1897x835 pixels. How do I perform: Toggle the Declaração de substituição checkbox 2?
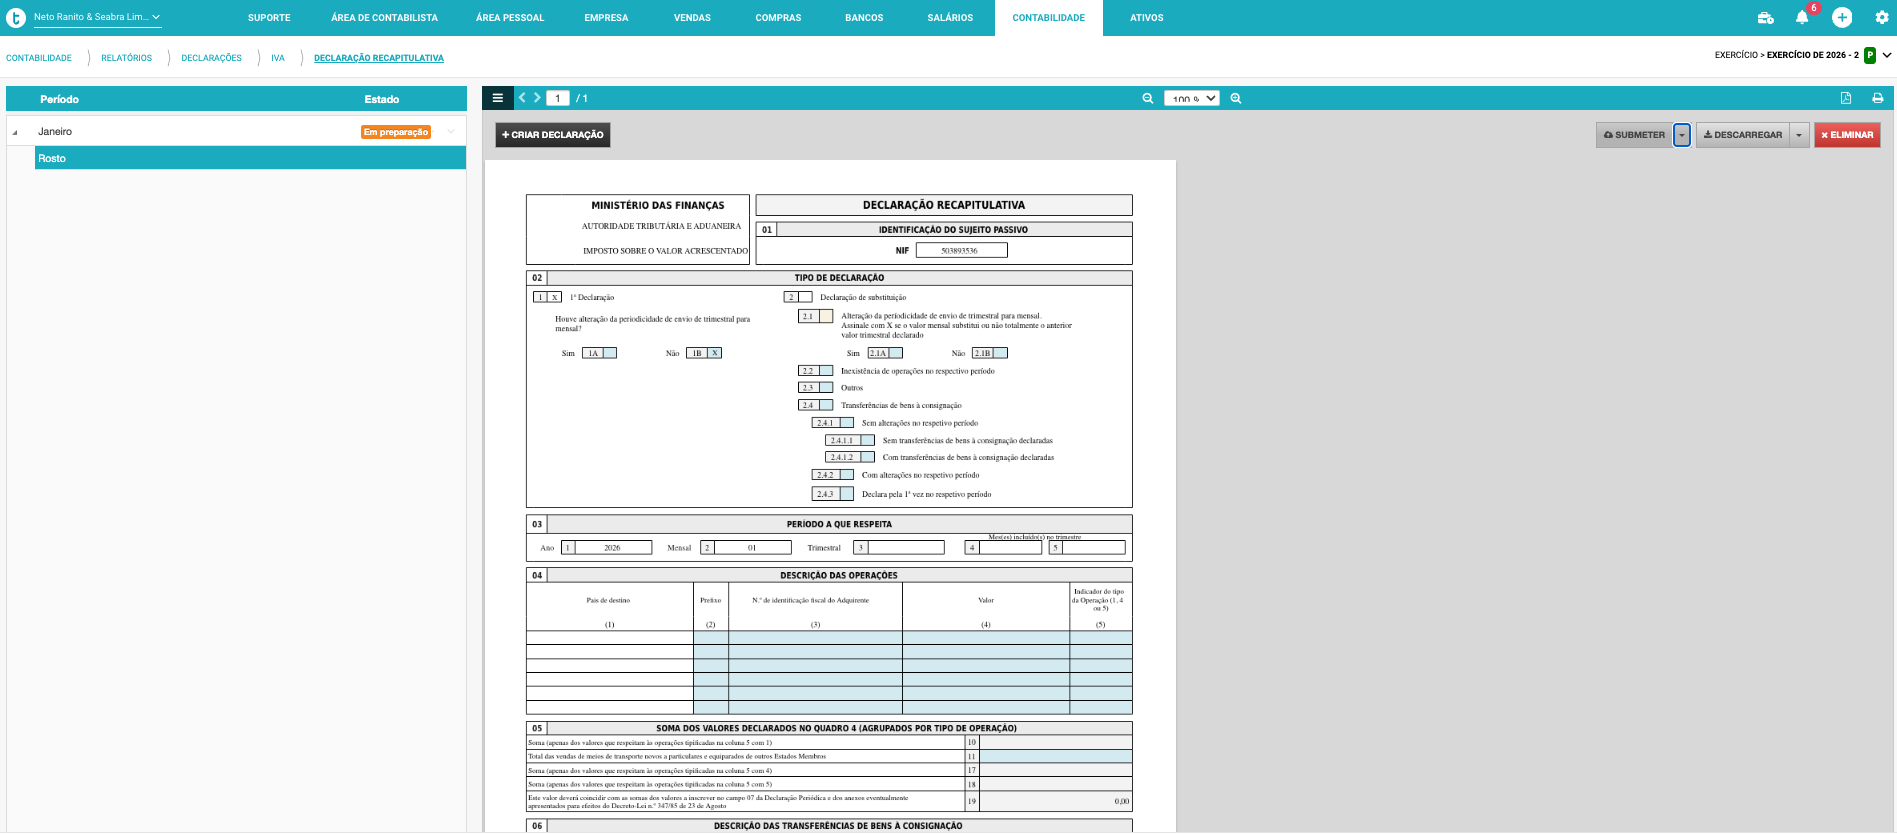coord(805,297)
